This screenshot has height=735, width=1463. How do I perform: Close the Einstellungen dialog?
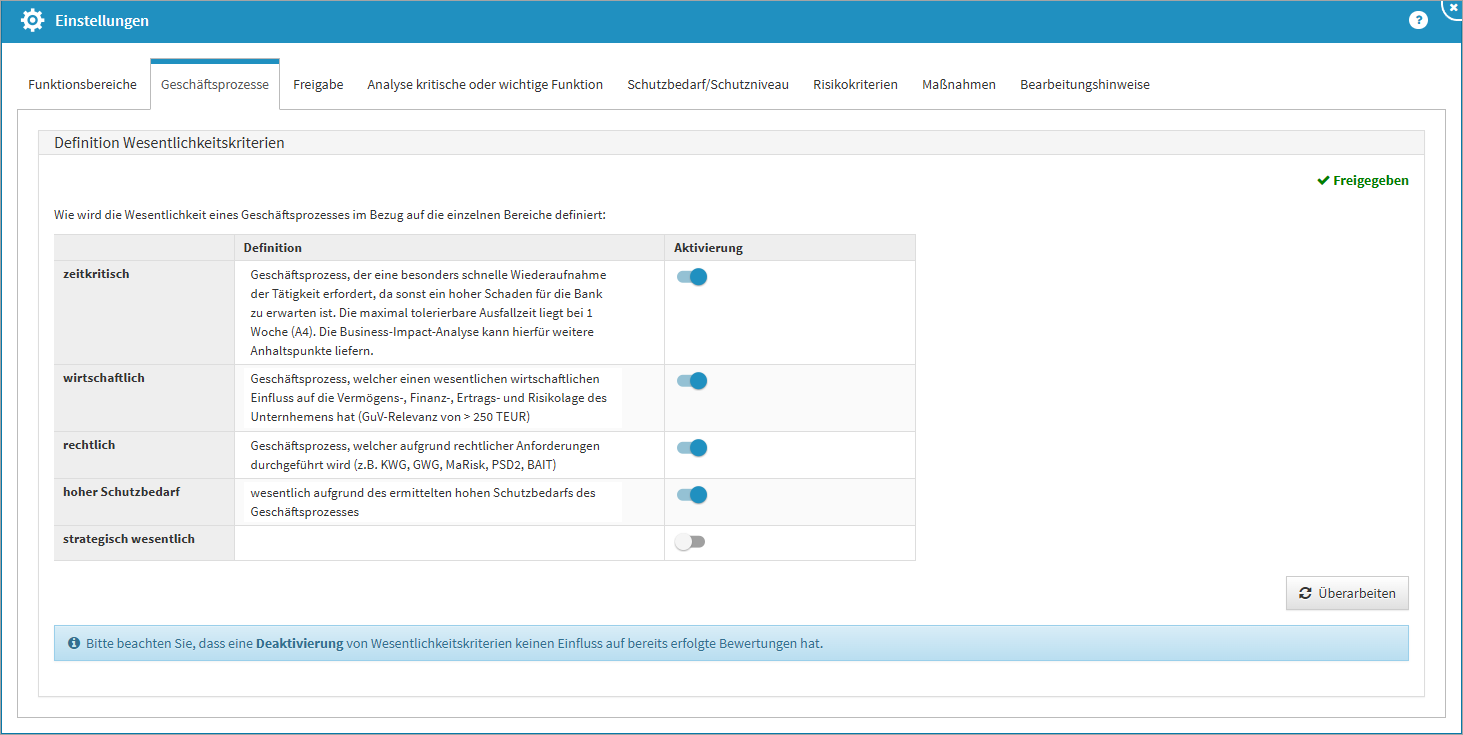click(1453, 6)
